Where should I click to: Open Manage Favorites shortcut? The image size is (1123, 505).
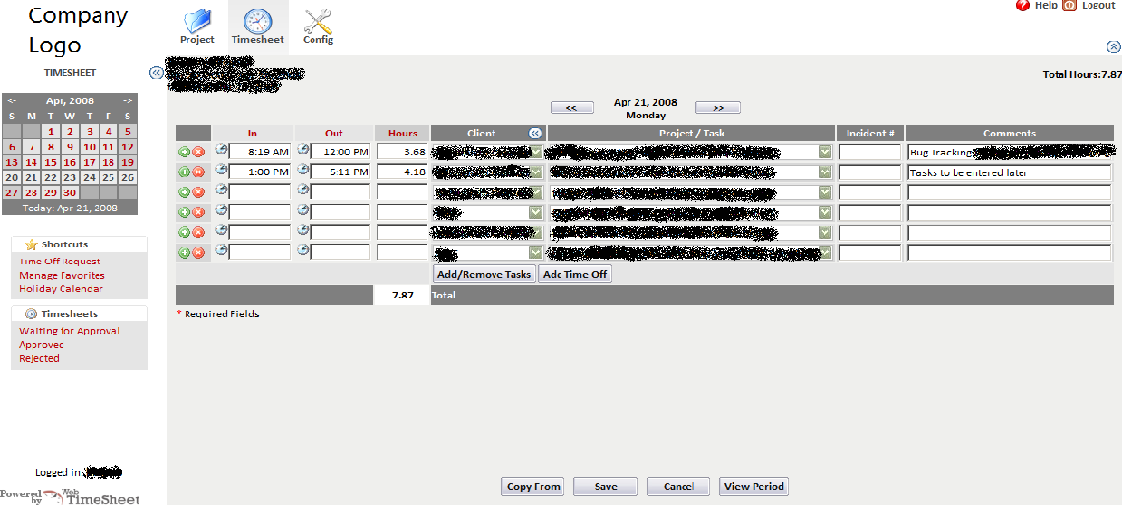coord(62,276)
